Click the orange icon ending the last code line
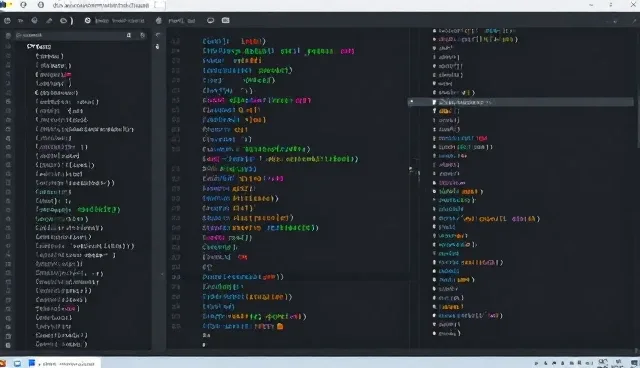This screenshot has width=640, height=368. [x=280, y=326]
